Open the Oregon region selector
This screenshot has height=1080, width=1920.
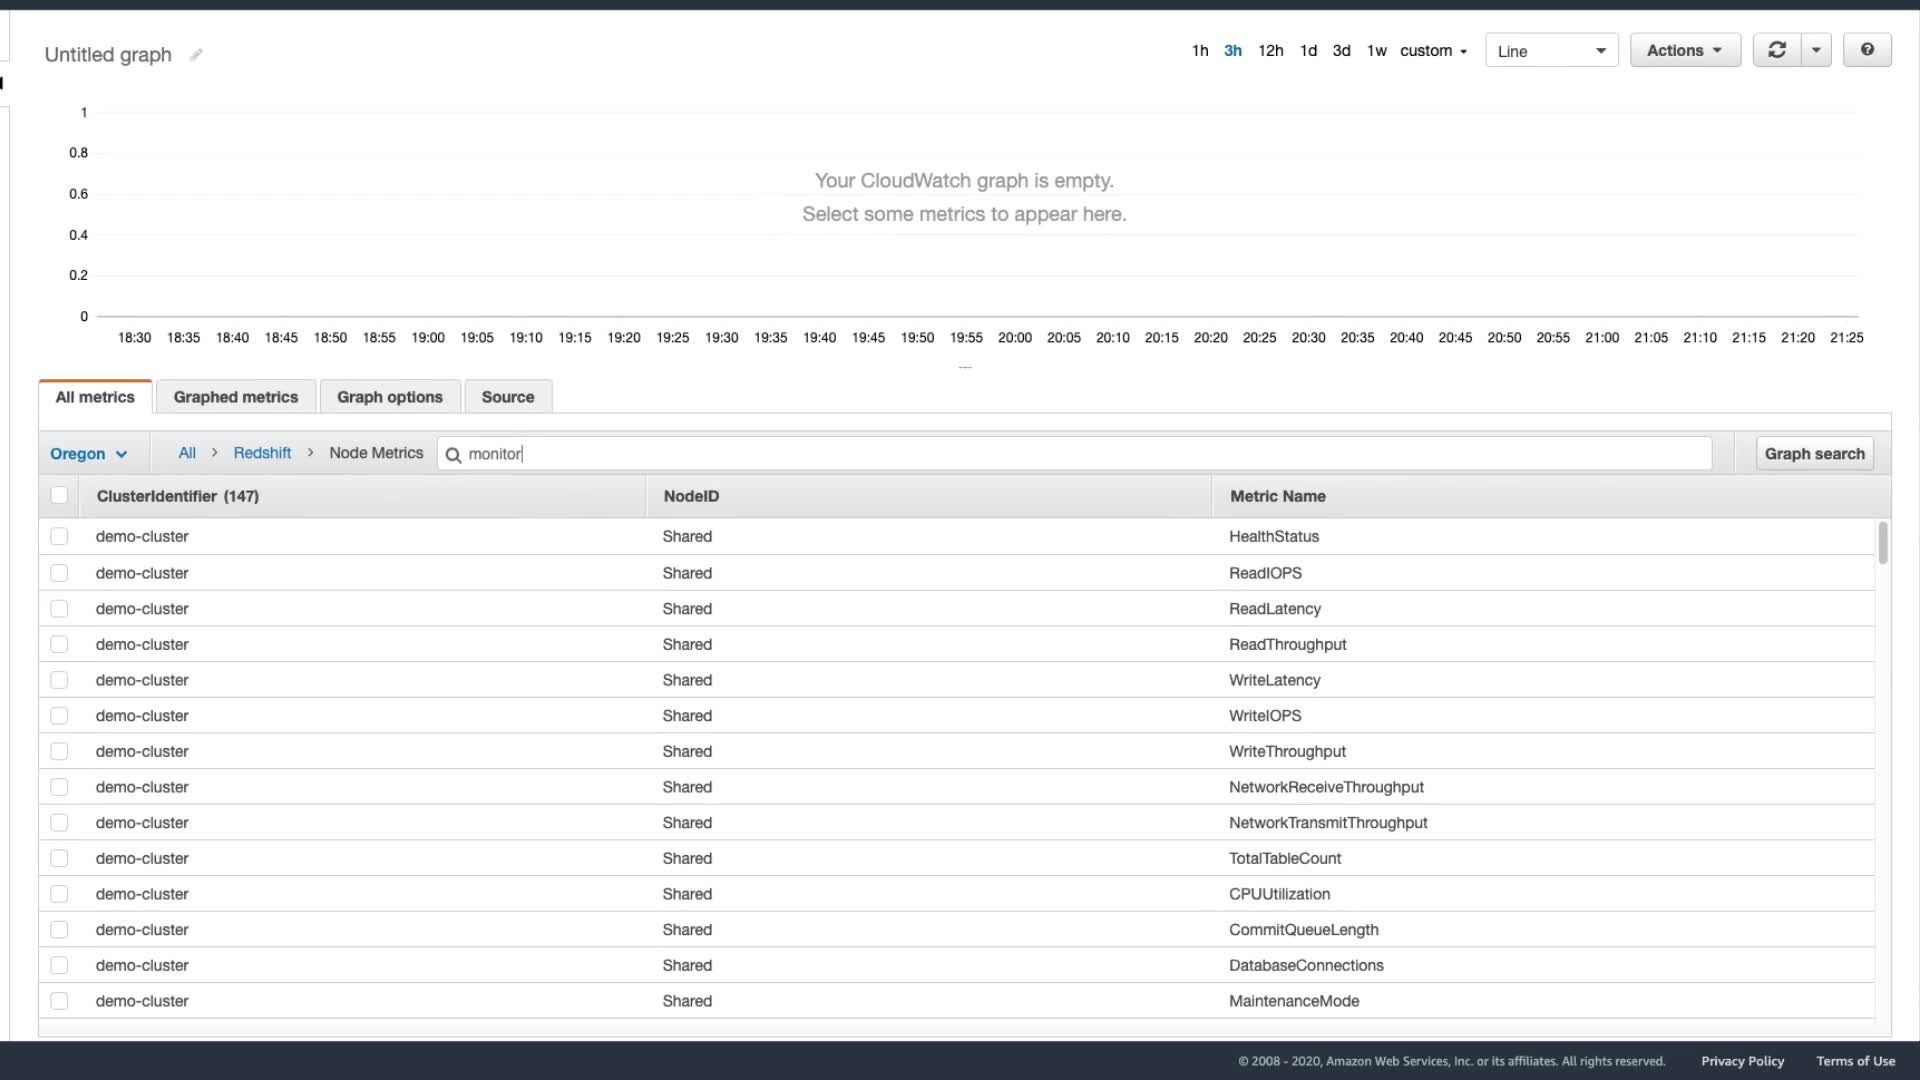89,454
